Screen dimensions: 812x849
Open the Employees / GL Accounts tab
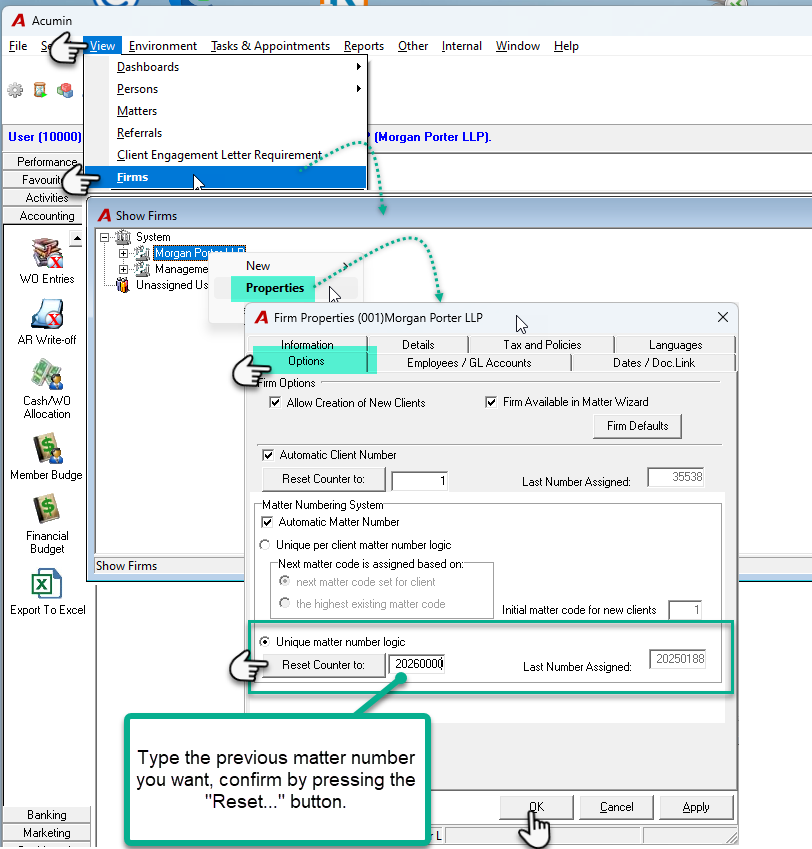coord(469,363)
